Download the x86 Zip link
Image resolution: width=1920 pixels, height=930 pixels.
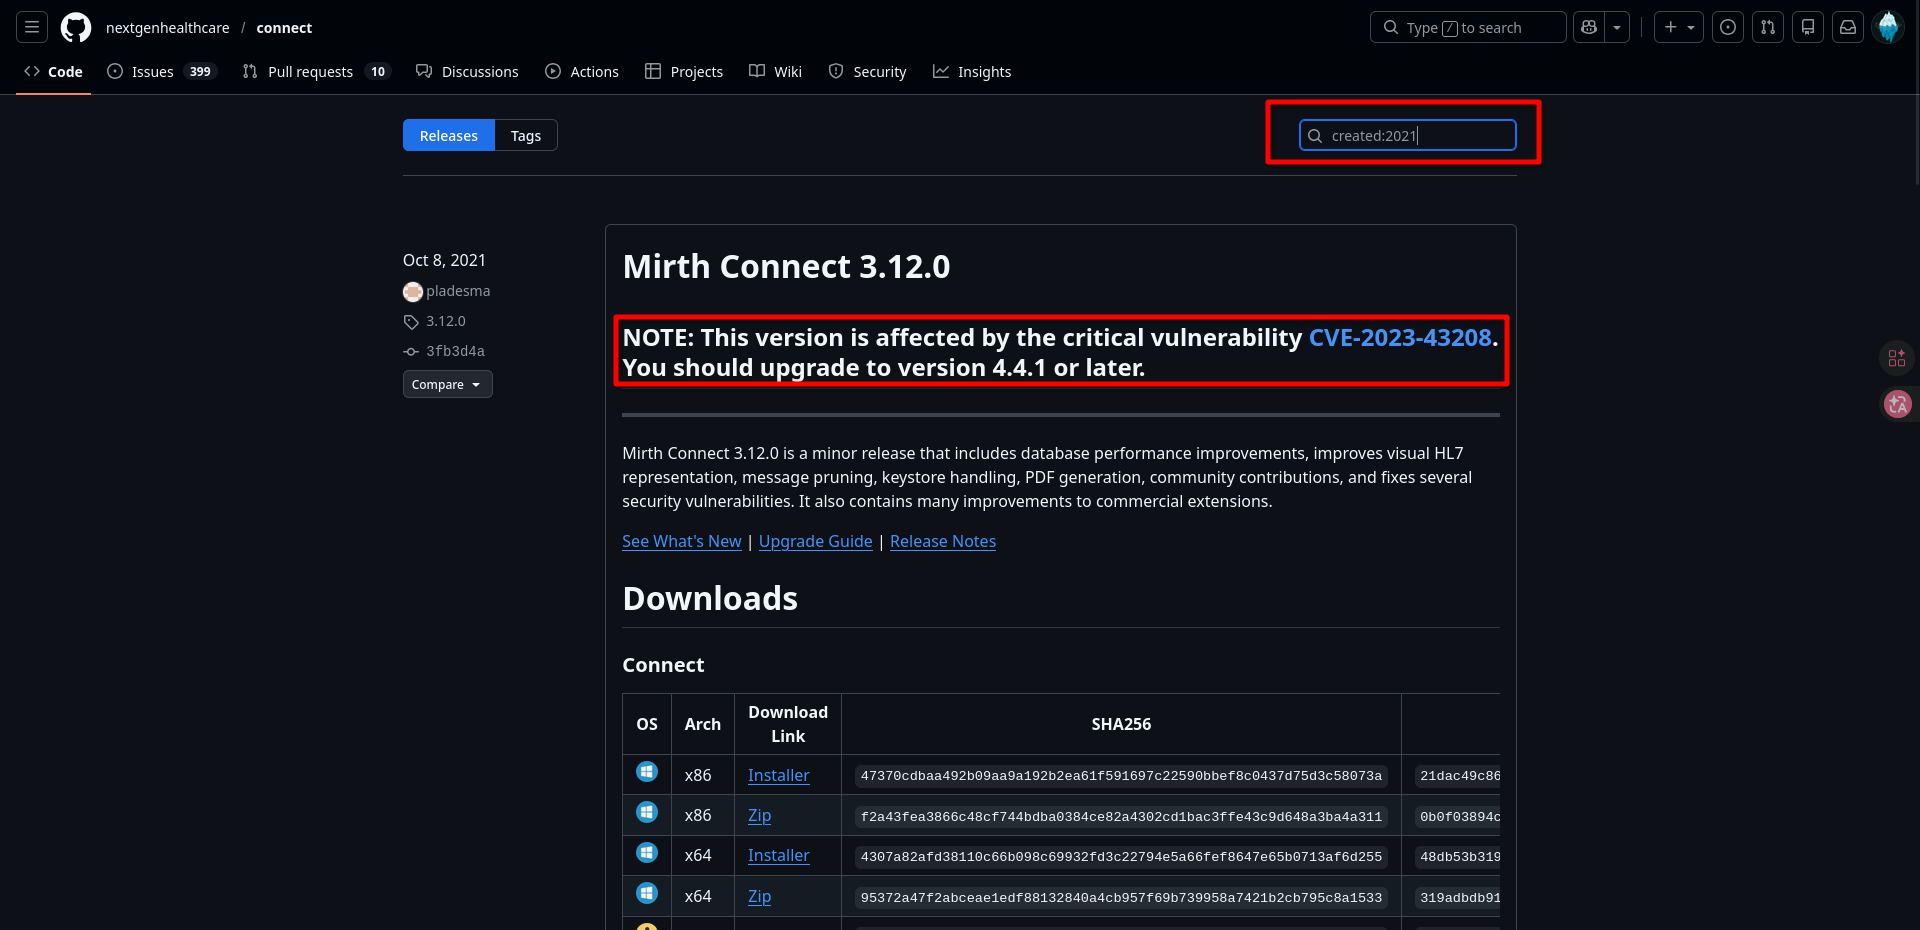[760, 815]
